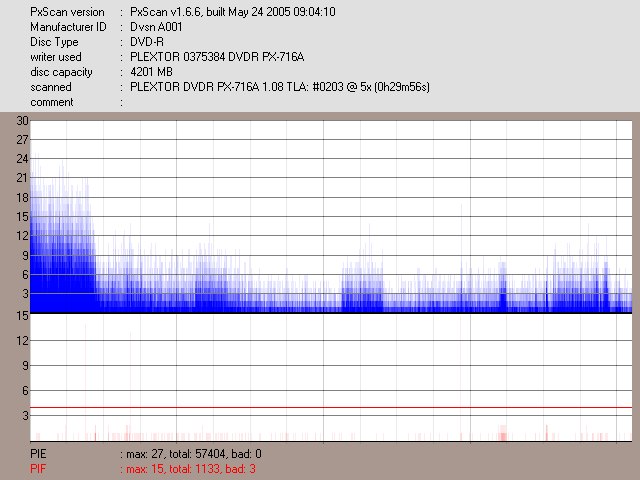The width and height of the screenshot is (640, 480).
Task: Select the PxScan version label
Action: (x=67, y=12)
